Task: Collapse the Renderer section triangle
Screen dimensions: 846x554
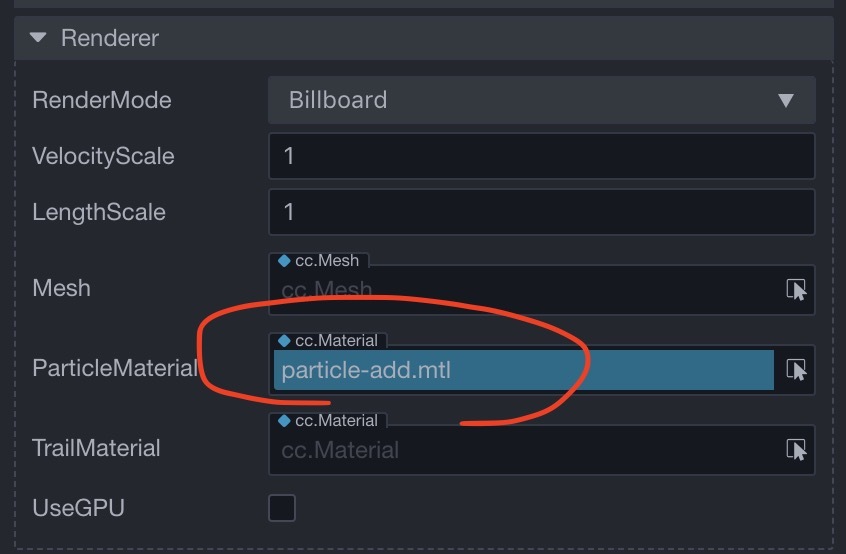Action: (38, 38)
